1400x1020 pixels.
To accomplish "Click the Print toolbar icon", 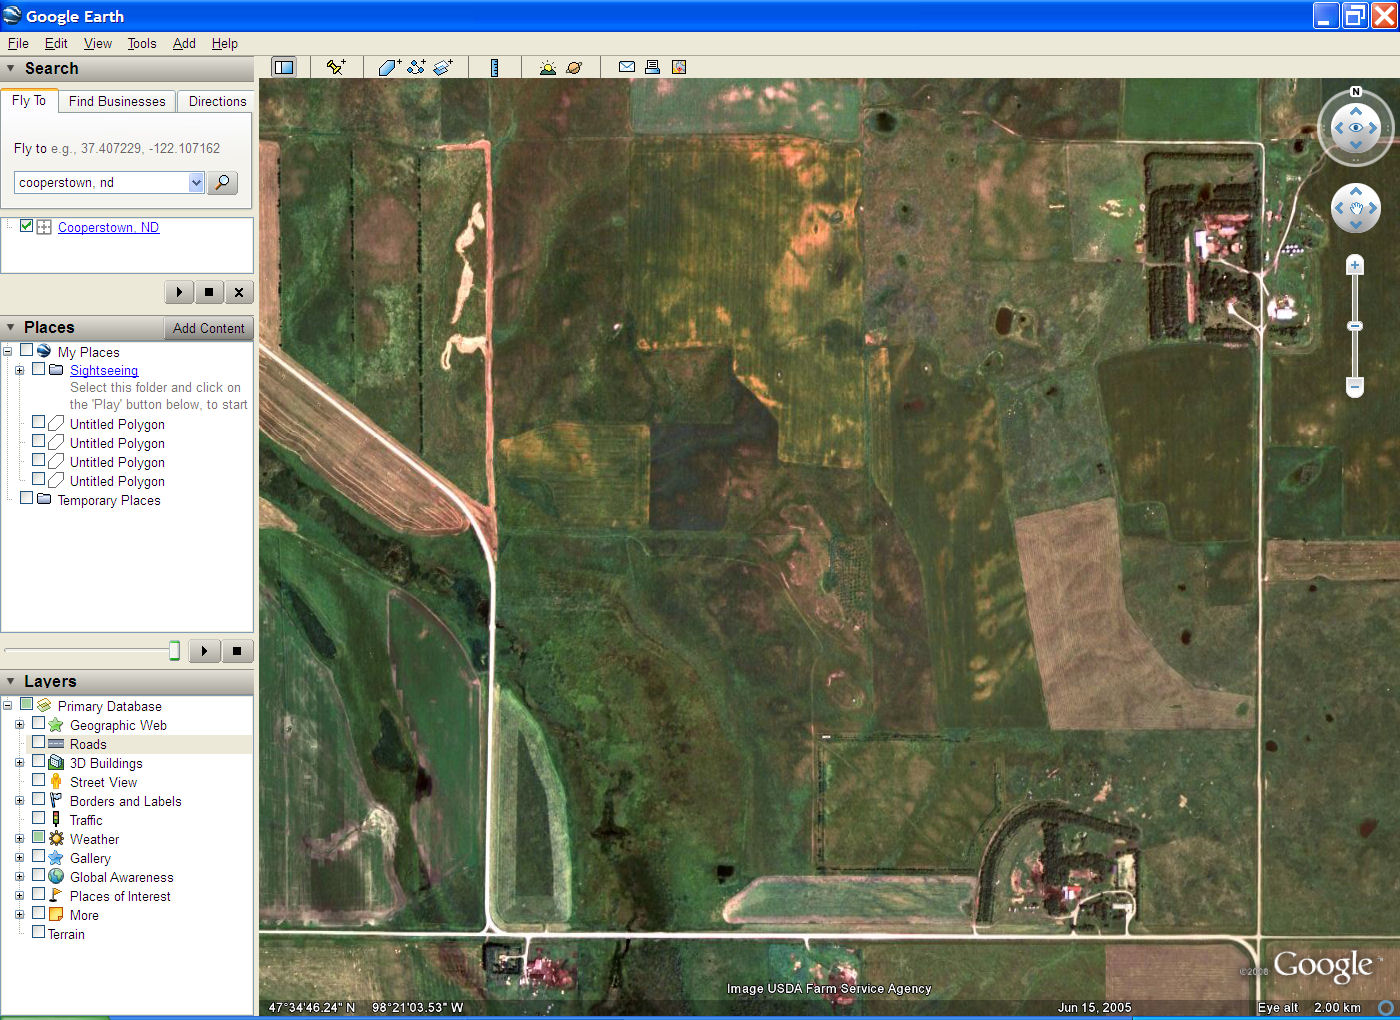I will click(652, 67).
